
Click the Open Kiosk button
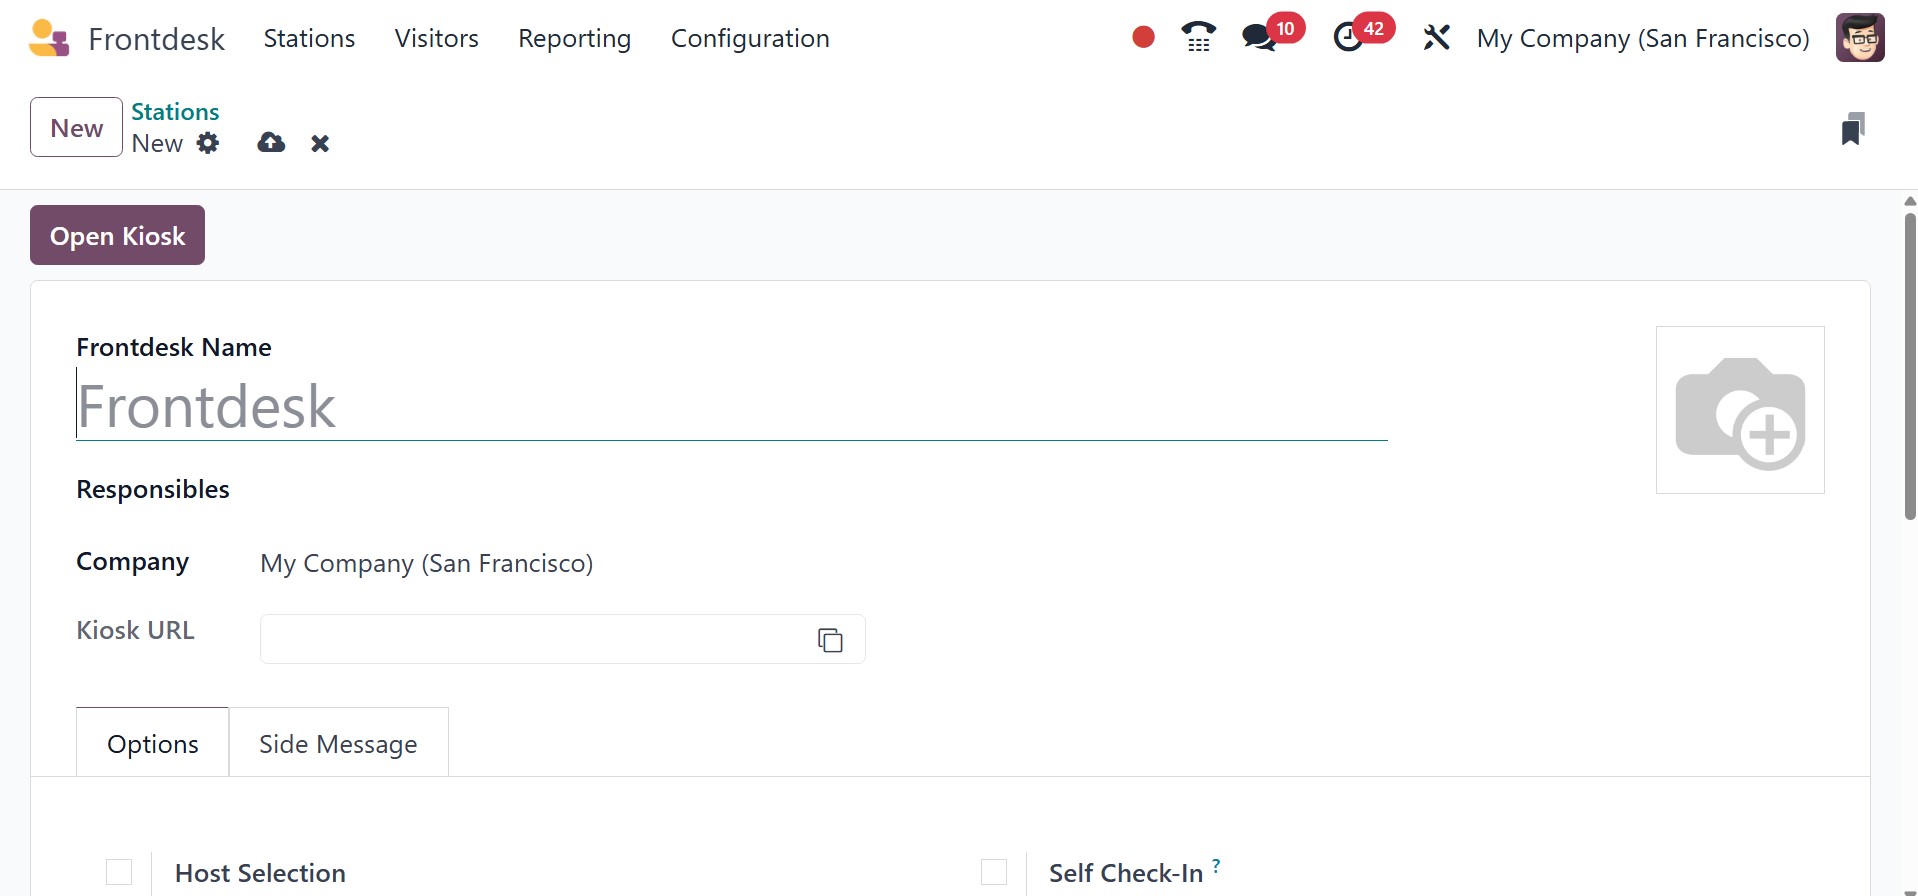point(117,236)
